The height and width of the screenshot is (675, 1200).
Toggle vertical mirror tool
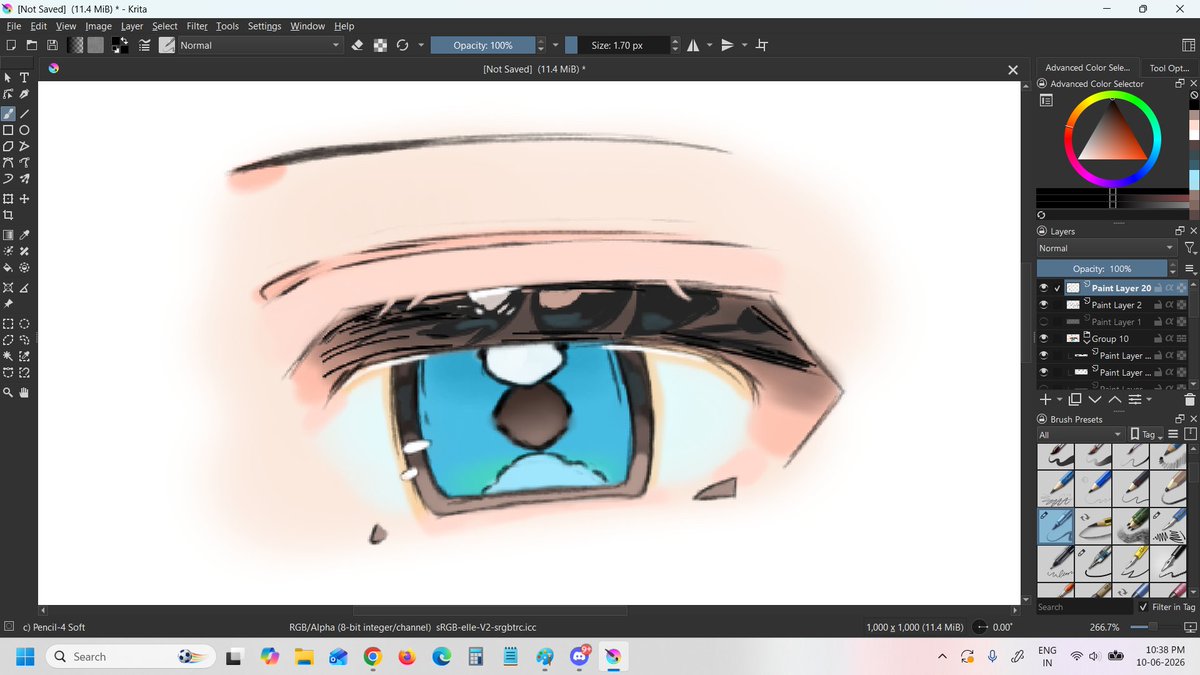(x=727, y=45)
